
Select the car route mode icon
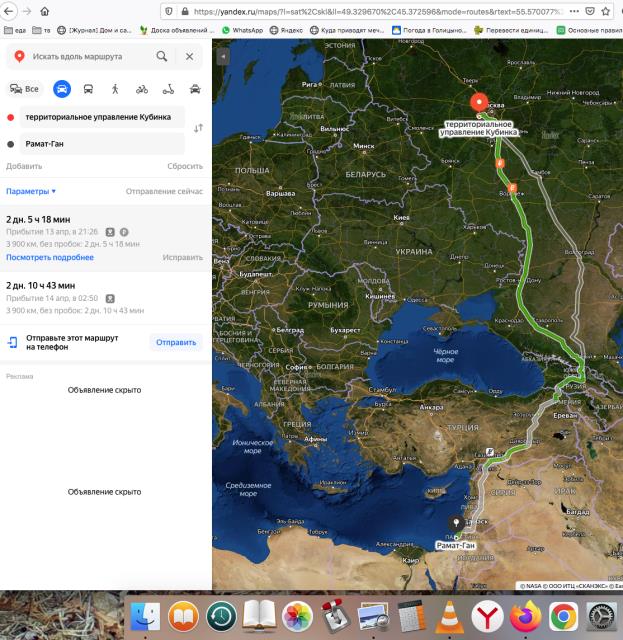pos(62,89)
